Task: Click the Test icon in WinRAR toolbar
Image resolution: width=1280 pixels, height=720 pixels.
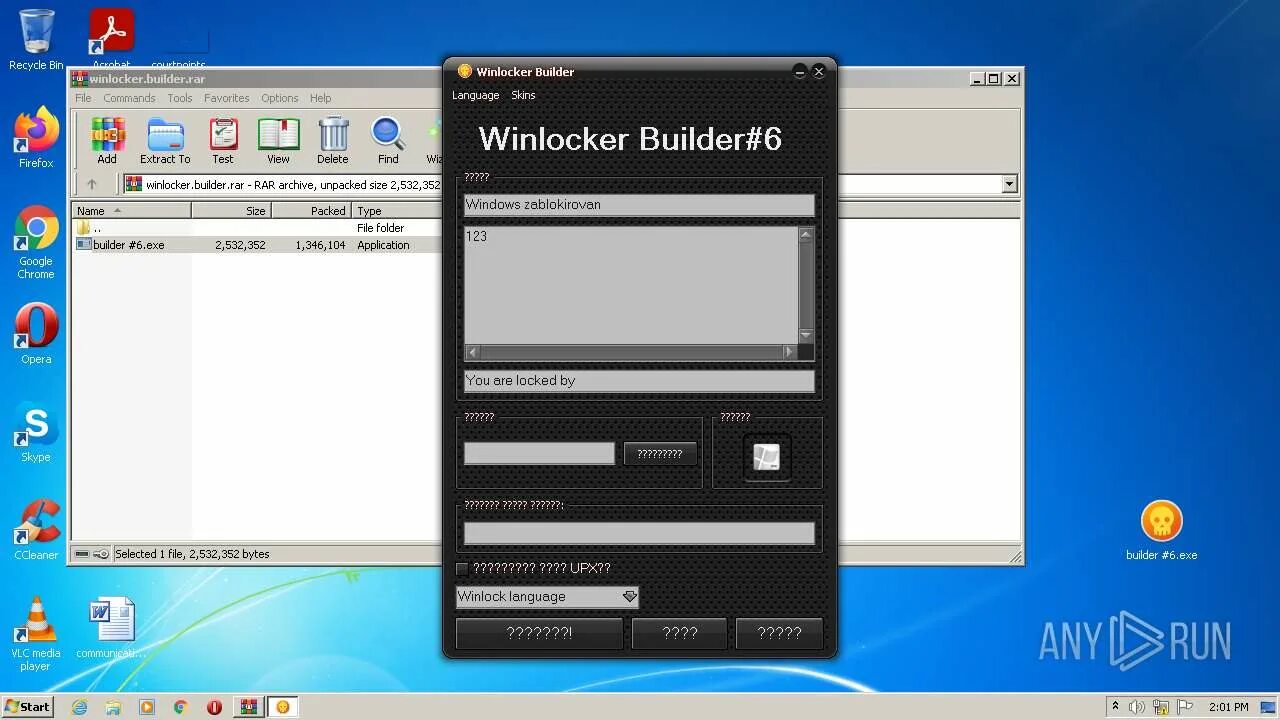Action: (x=223, y=141)
